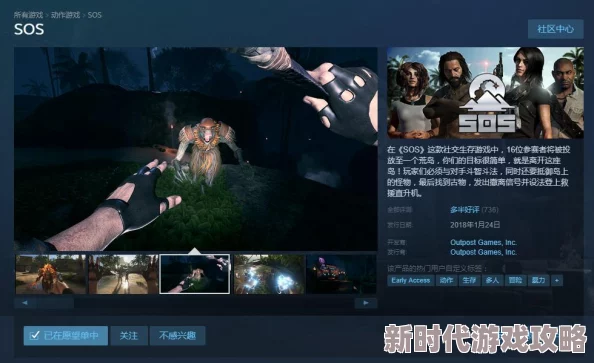Click the screenshot strip scrollbar handle

pos(55,303)
